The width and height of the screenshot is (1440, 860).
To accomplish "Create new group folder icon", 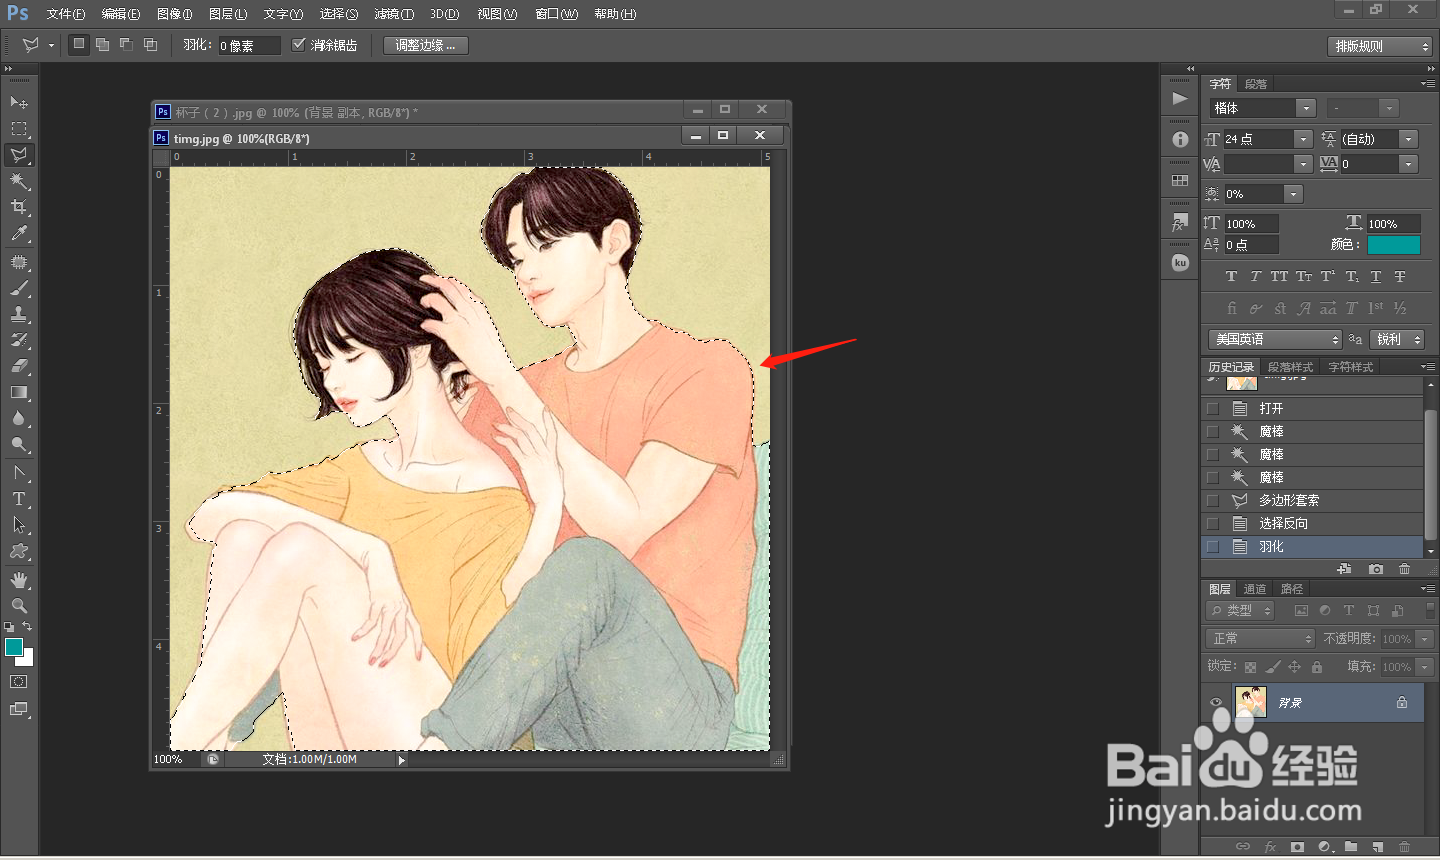I will (1351, 847).
